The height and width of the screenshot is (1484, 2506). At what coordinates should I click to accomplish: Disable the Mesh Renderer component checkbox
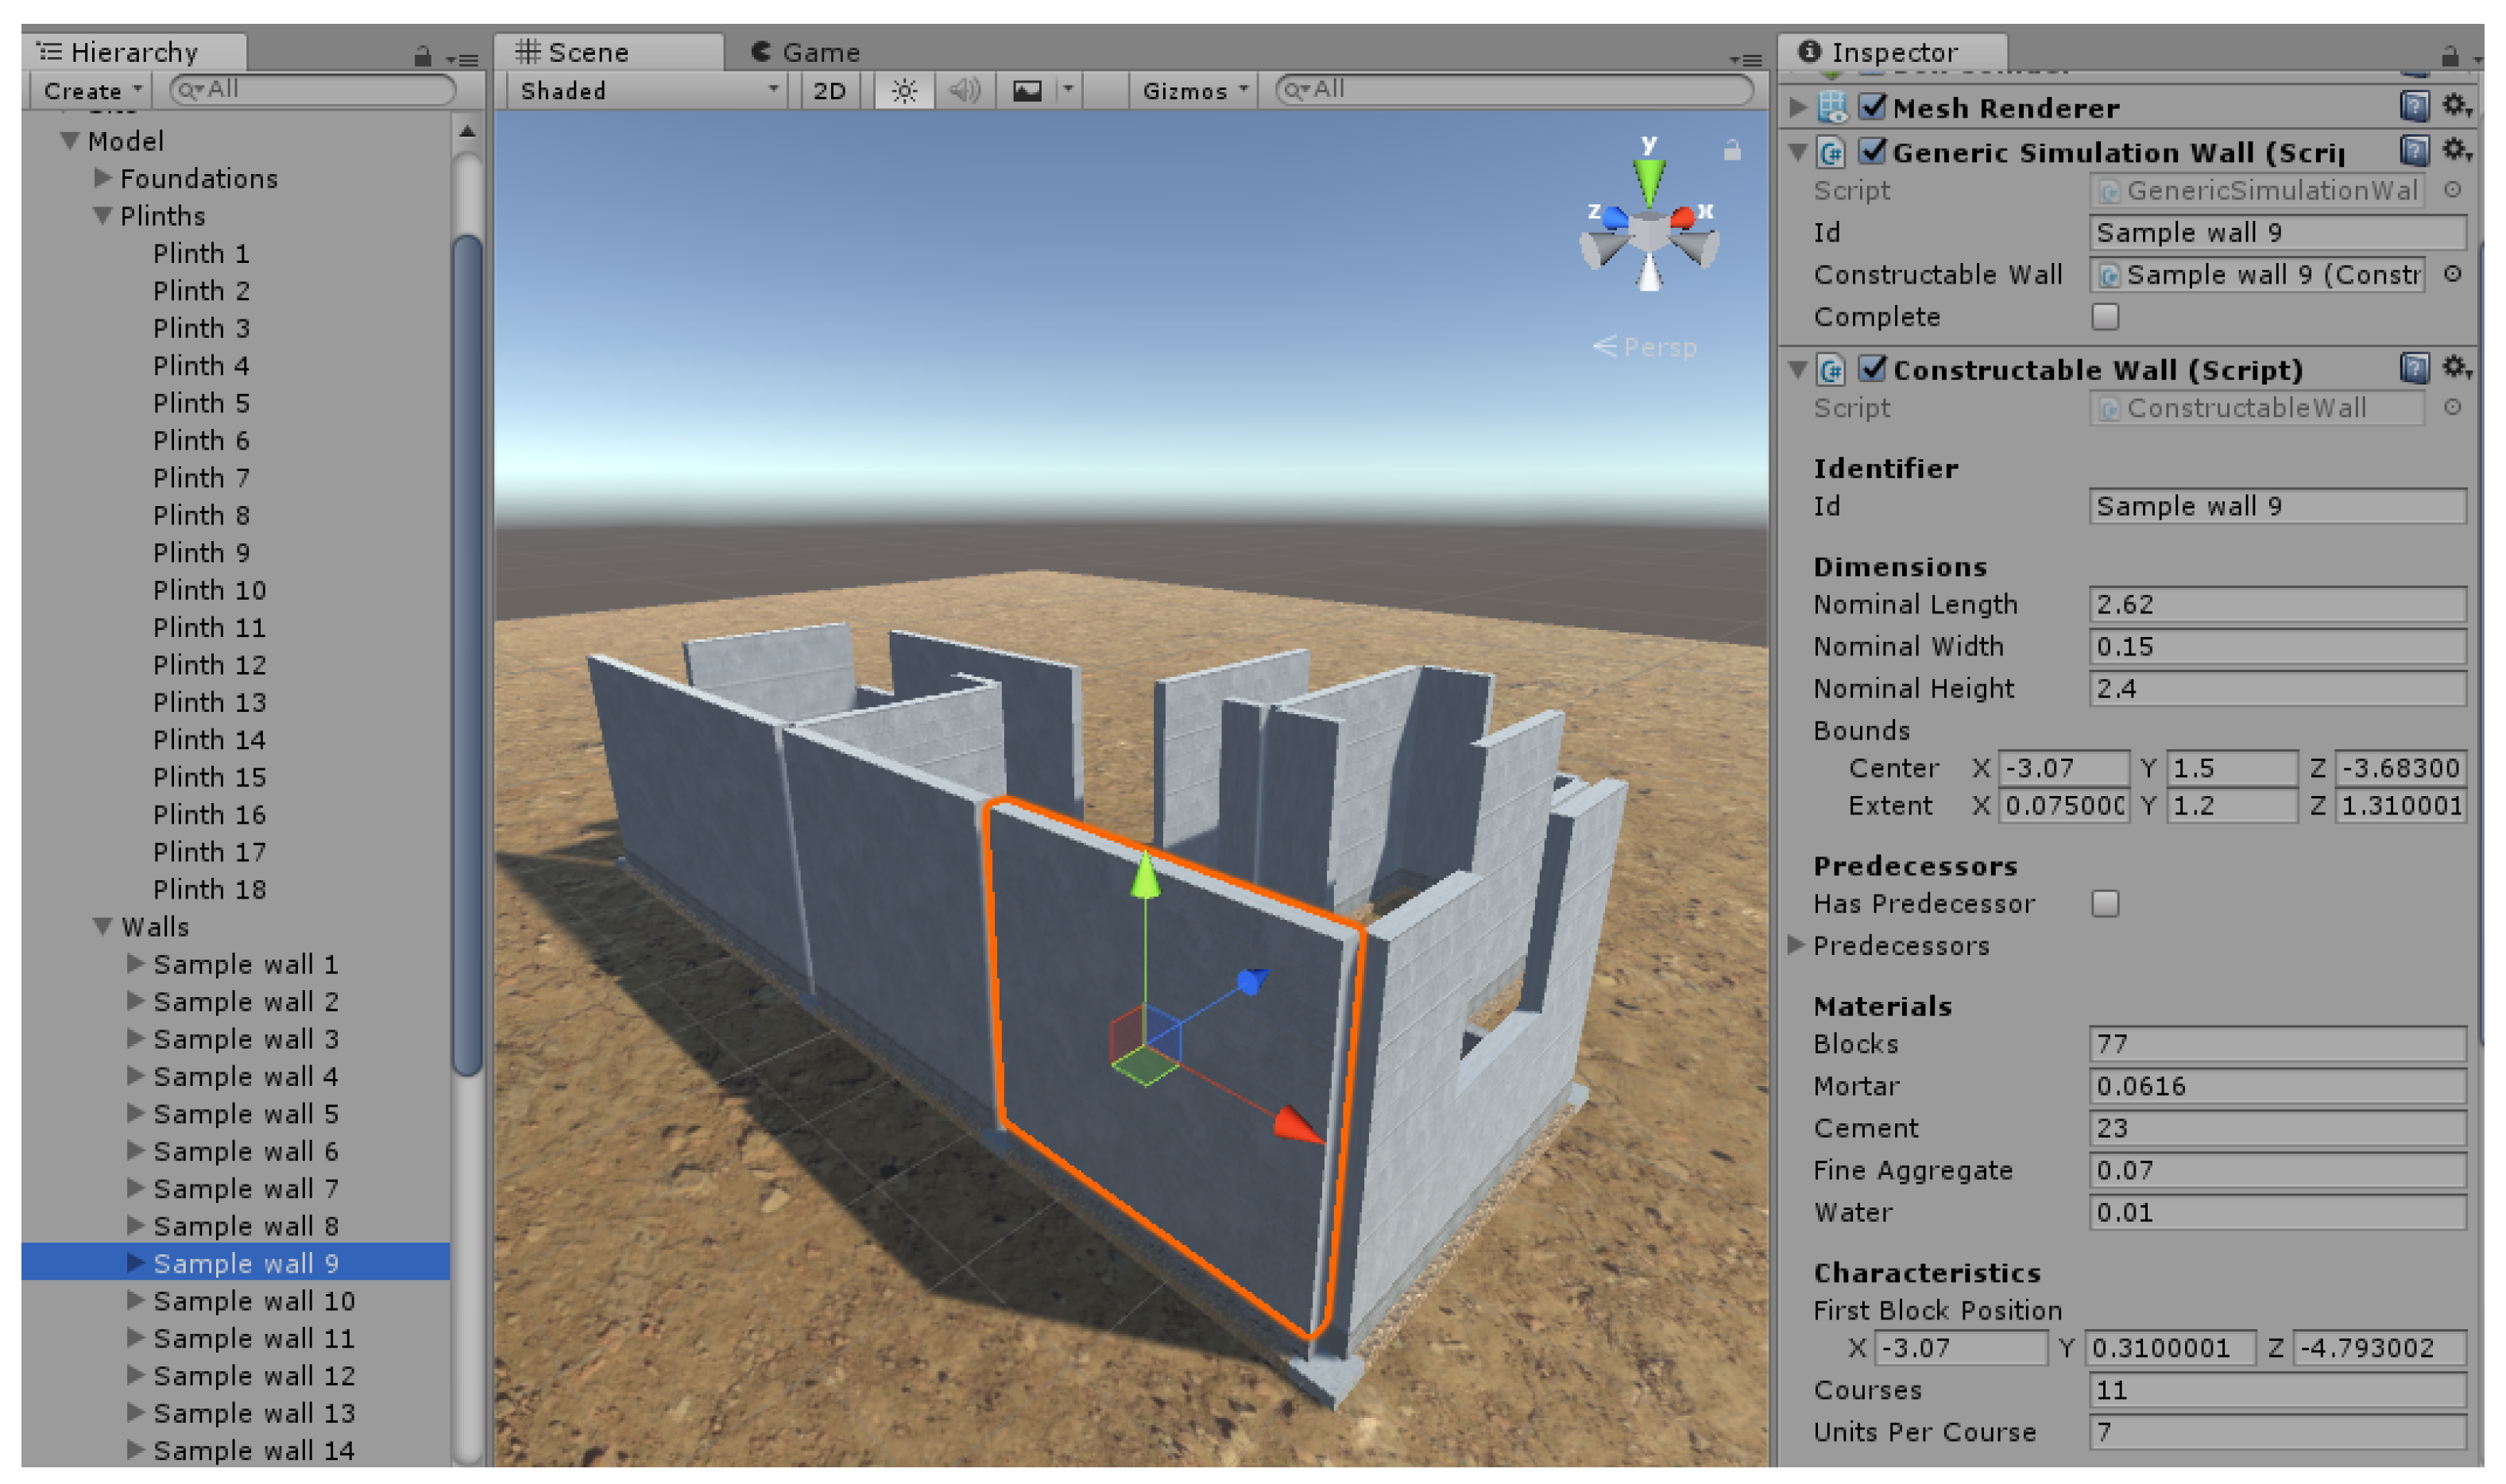(x=1872, y=106)
